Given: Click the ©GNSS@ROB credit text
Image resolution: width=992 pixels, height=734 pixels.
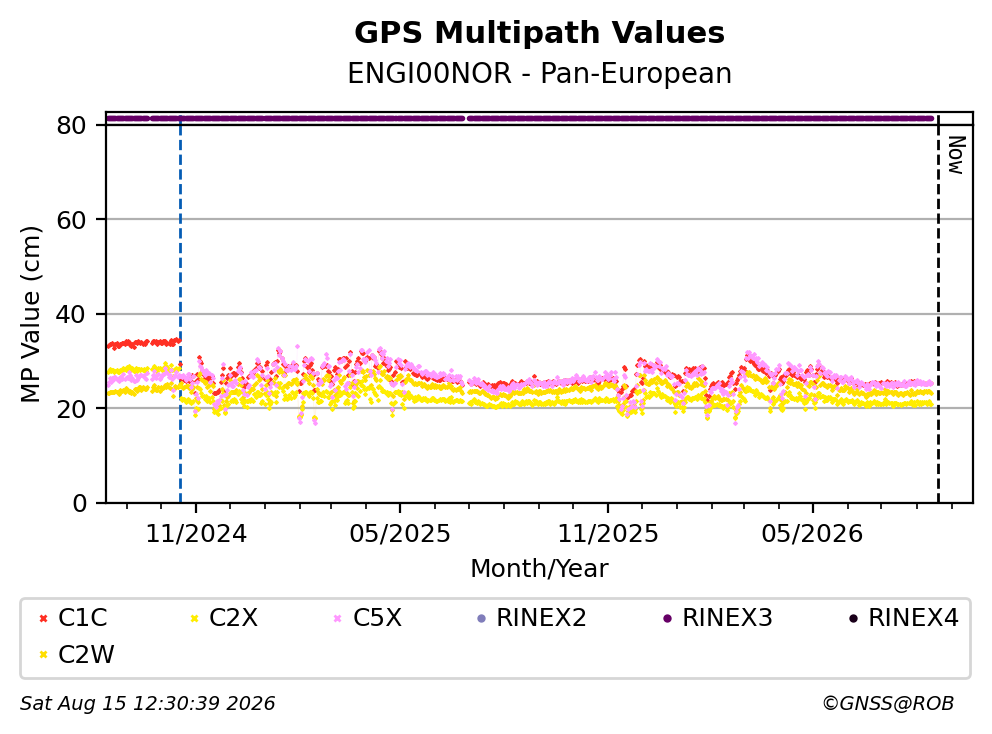Looking at the screenshot, I should point(888,703).
